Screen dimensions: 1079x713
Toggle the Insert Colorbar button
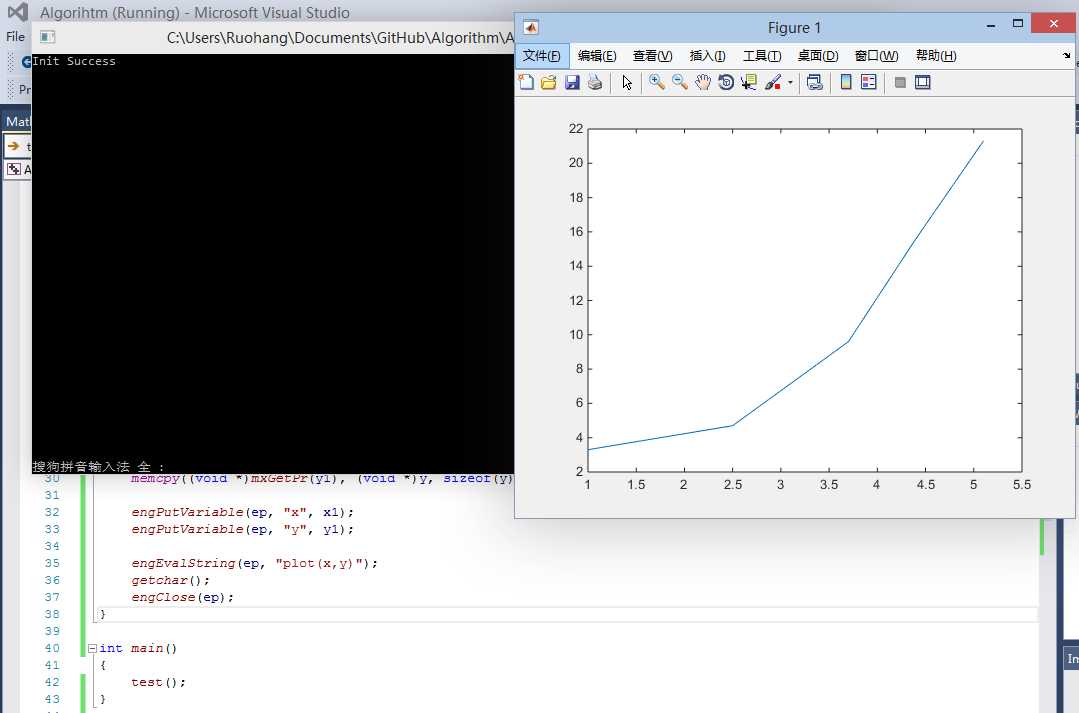coord(846,83)
